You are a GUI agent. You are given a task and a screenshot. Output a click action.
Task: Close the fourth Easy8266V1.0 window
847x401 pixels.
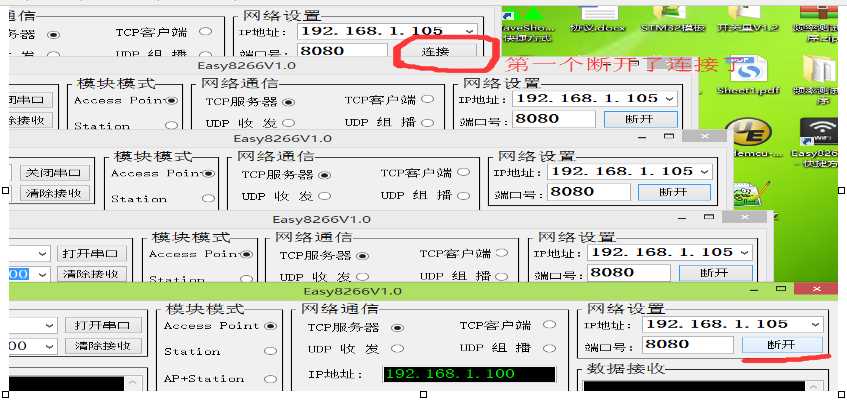coord(745,217)
